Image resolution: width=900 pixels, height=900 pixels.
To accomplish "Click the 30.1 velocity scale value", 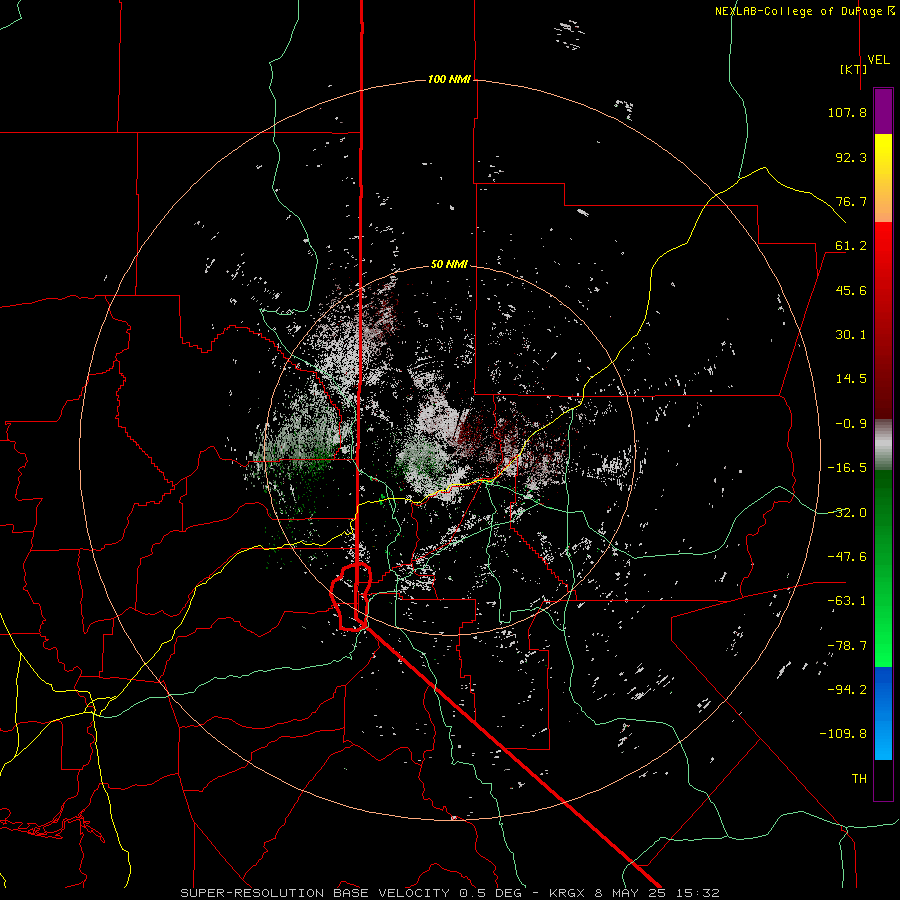I will (x=851, y=335).
